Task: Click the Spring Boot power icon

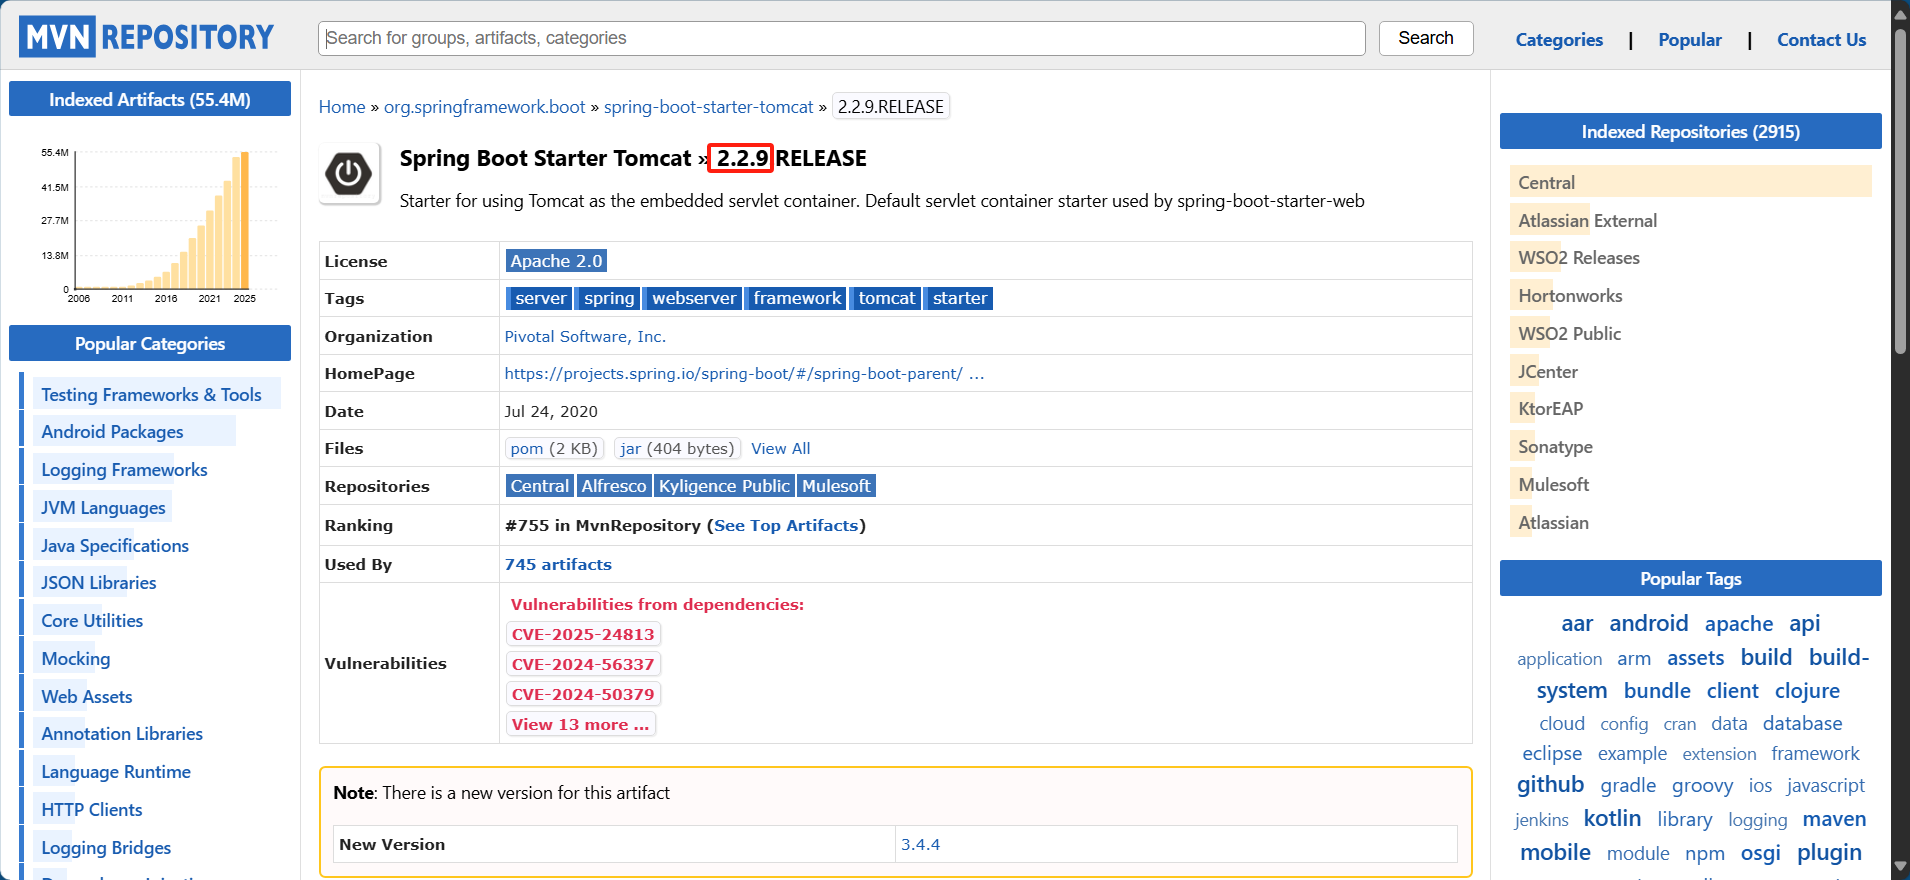Action: pyautogui.click(x=349, y=174)
